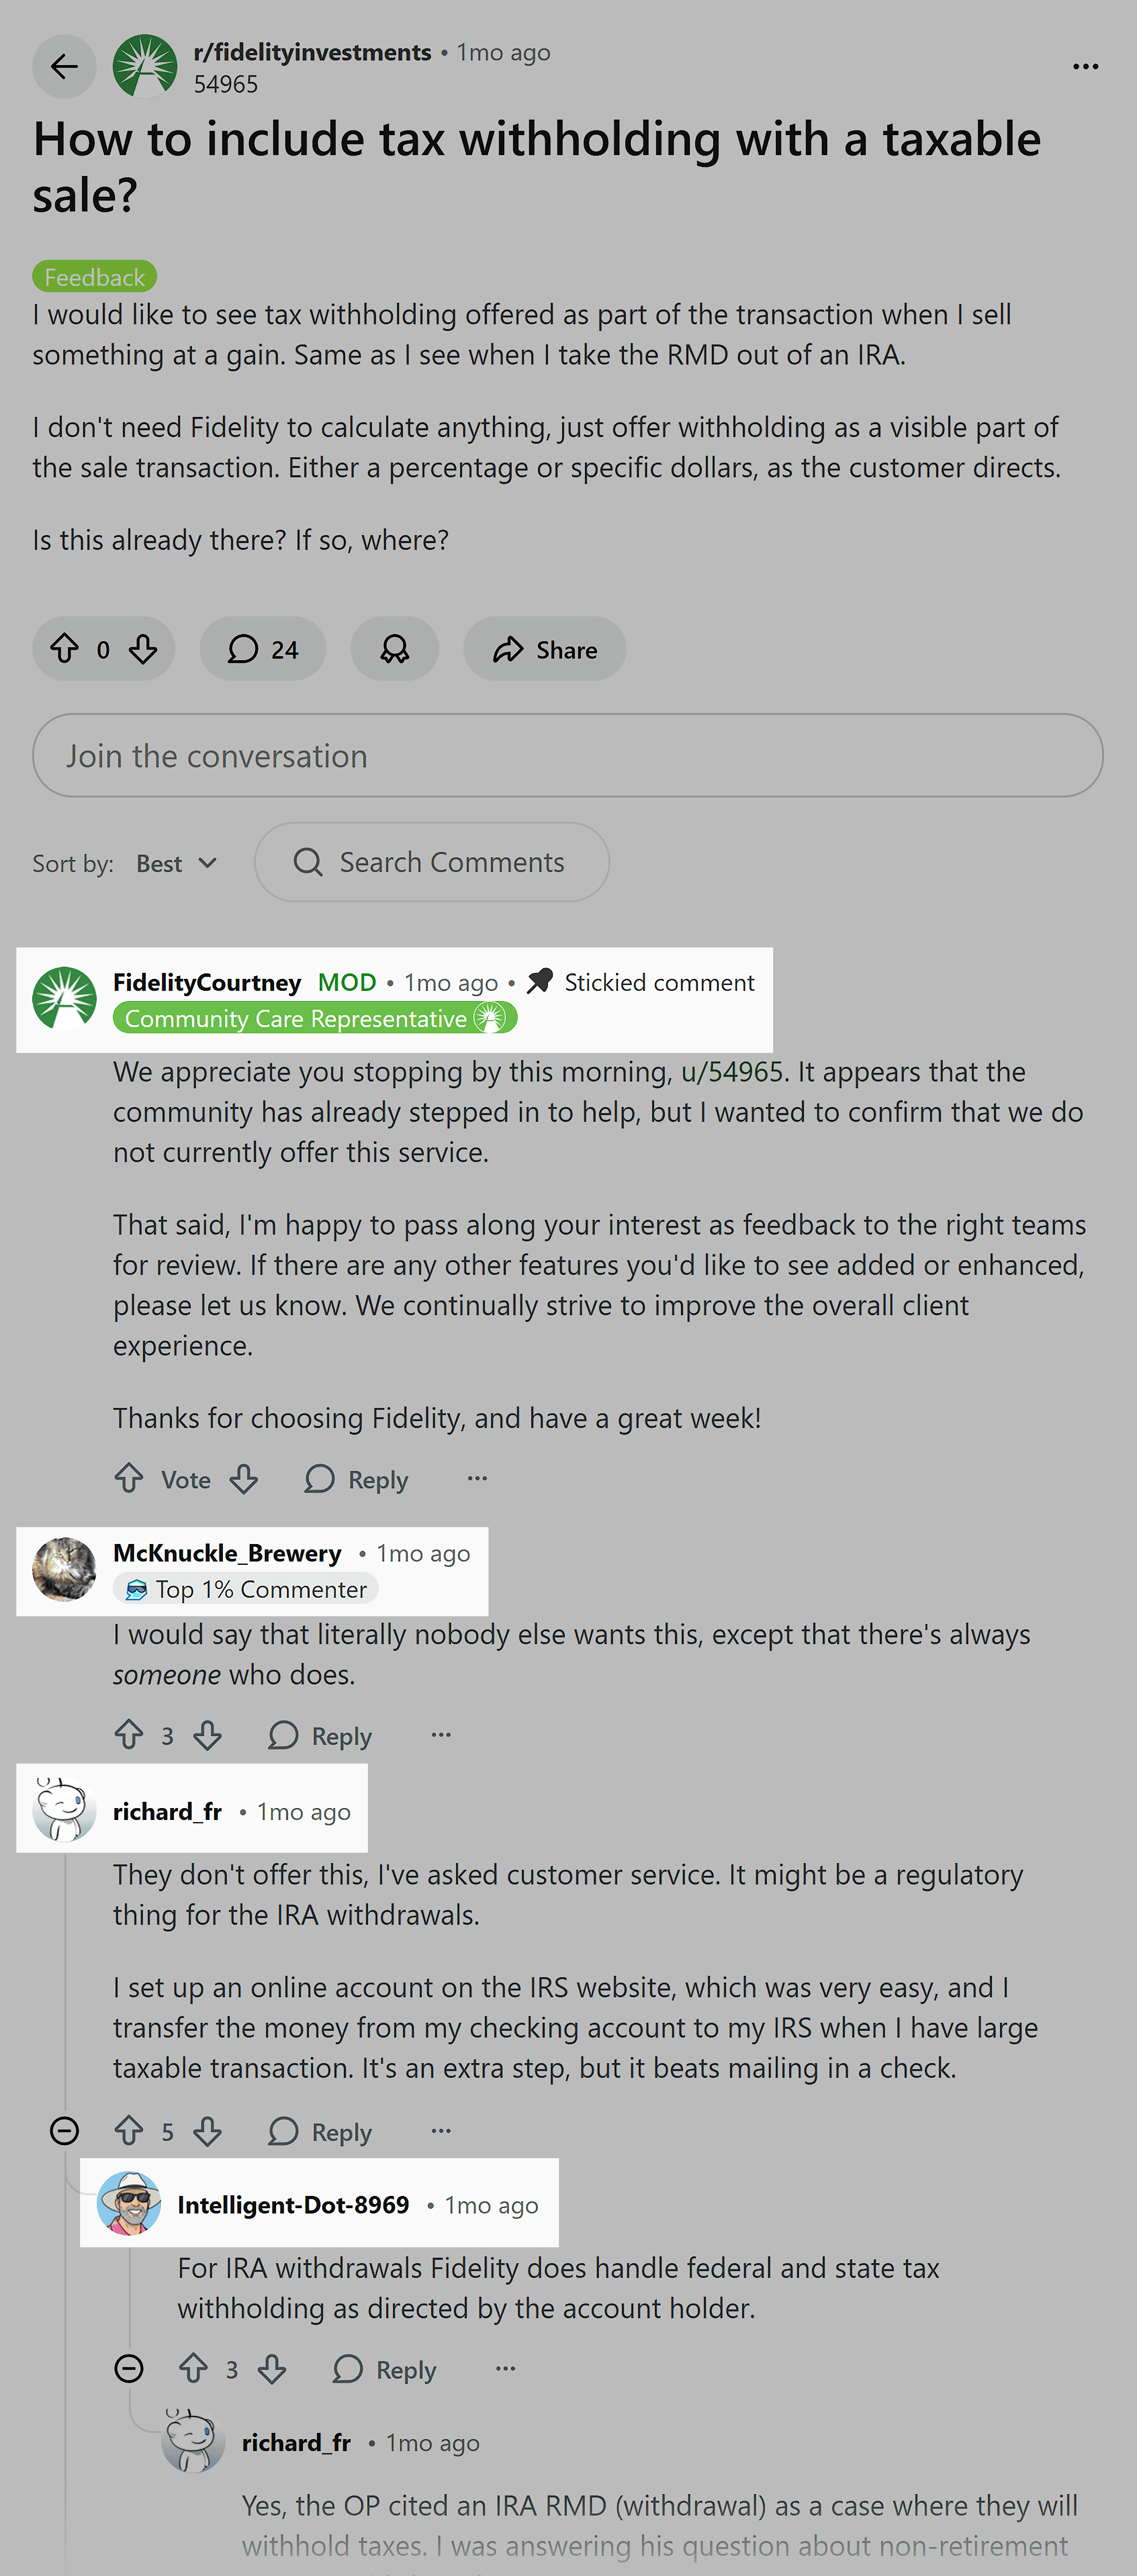This screenshot has height=2576, width=1137.
Task: Upvote the post
Action: coord(64,649)
